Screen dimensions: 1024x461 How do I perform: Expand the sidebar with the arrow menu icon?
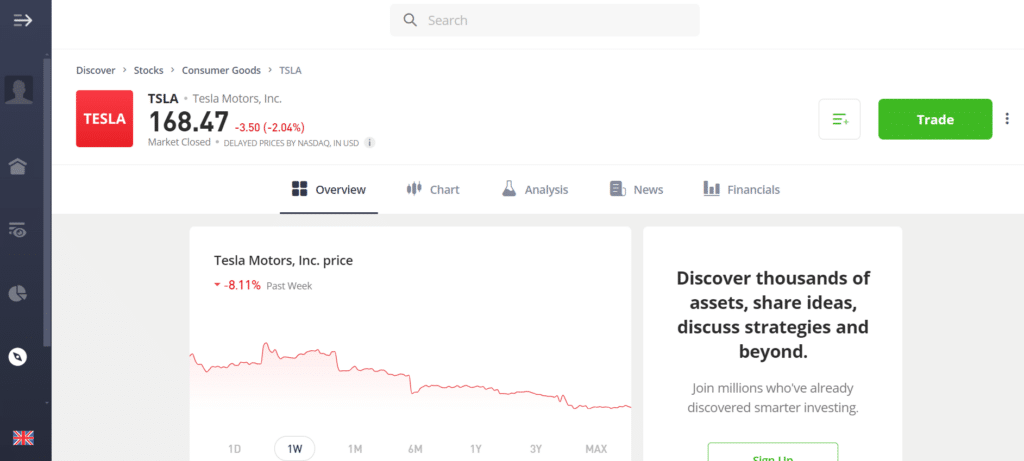point(23,20)
